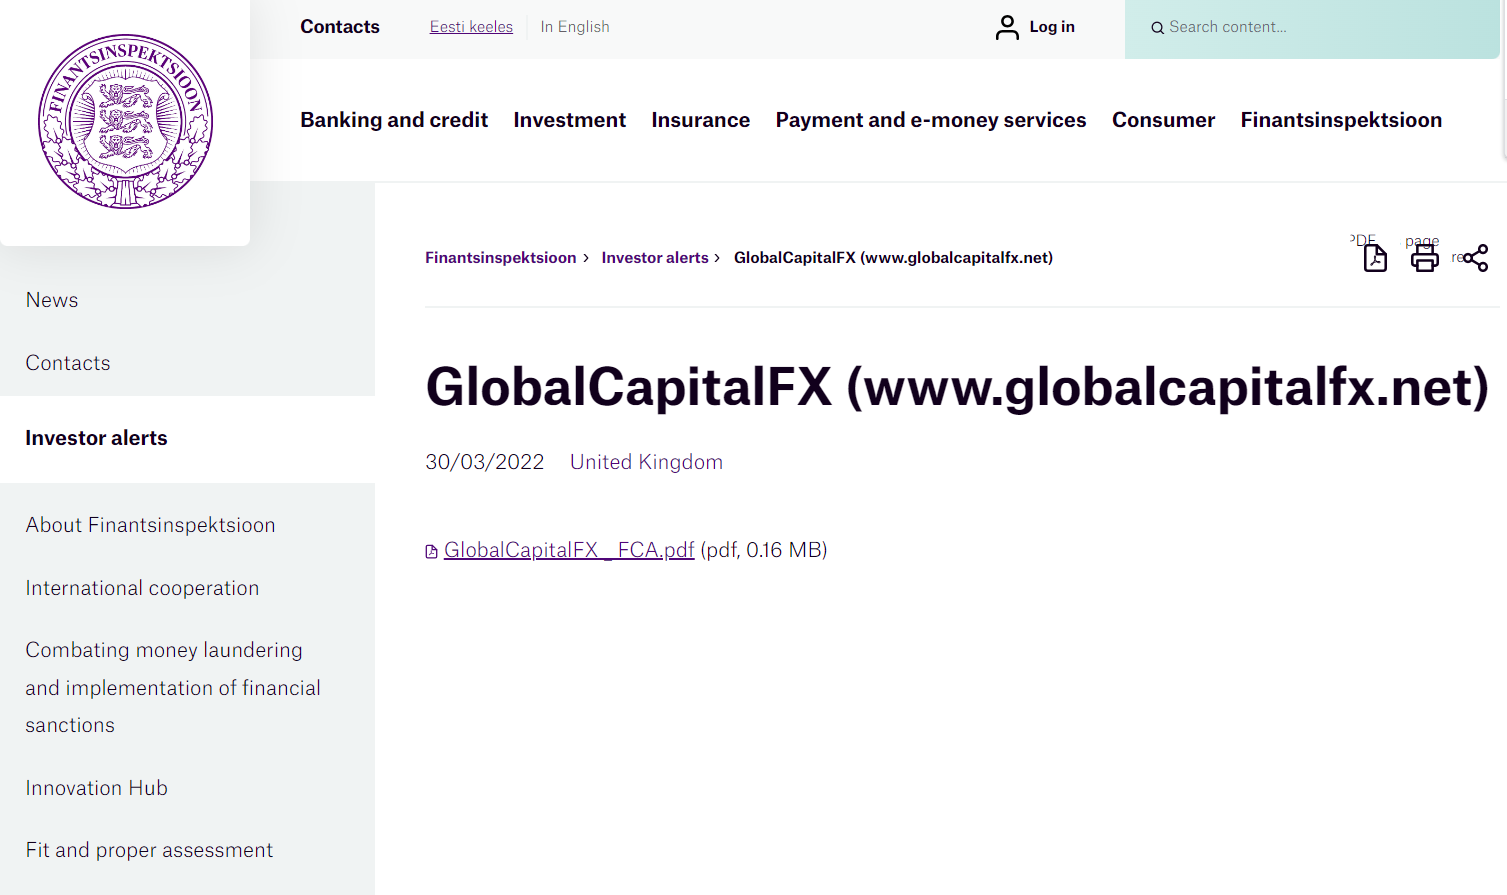Open Payment and e-money services menu

931,120
